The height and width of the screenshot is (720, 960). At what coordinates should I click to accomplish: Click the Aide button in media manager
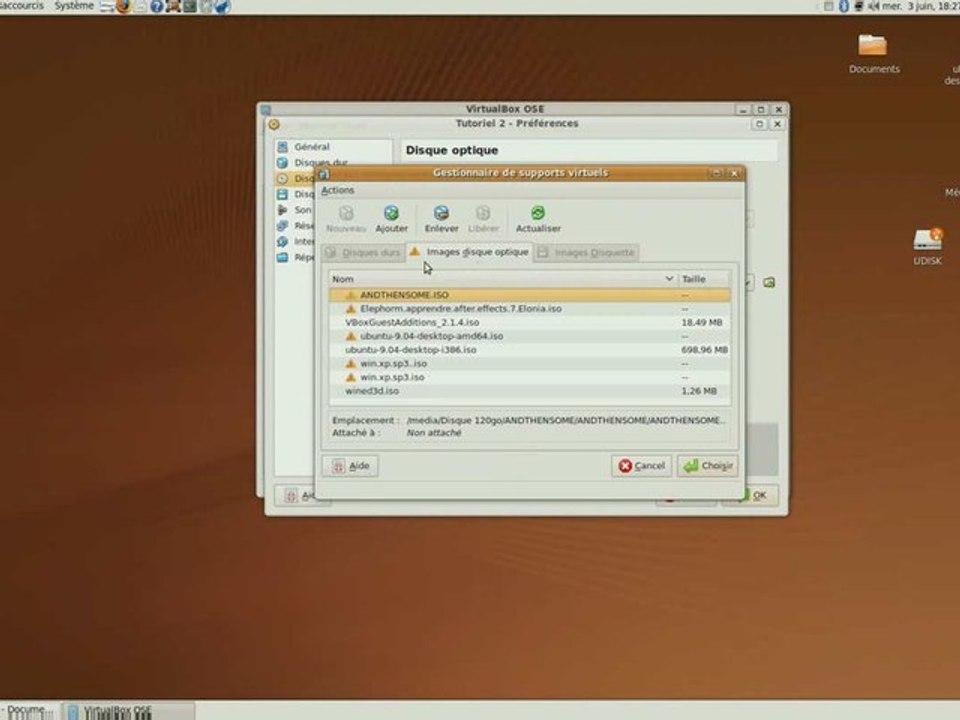(350, 466)
